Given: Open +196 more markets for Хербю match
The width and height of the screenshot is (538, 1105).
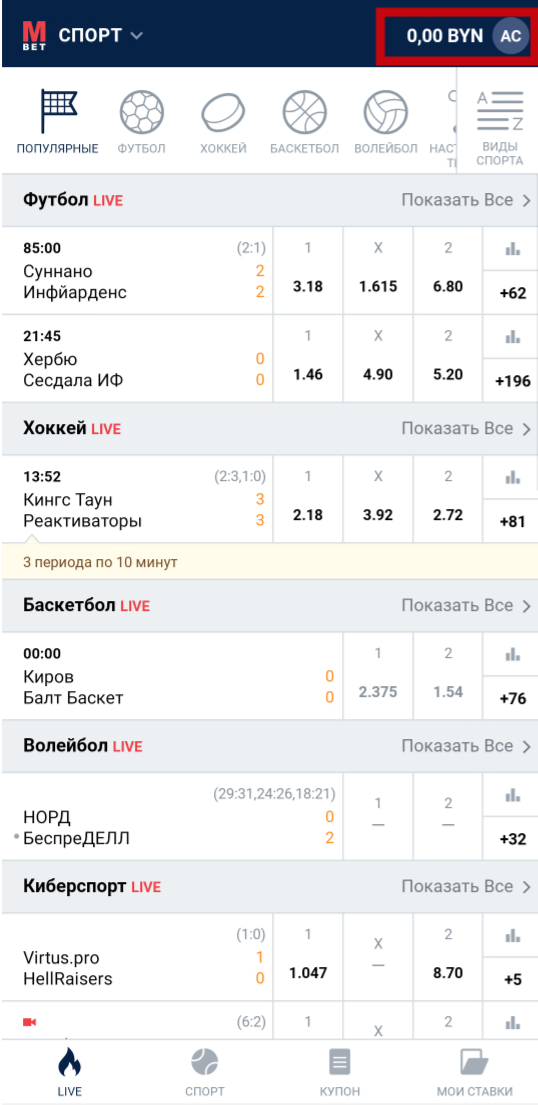Looking at the screenshot, I should [x=511, y=381].
